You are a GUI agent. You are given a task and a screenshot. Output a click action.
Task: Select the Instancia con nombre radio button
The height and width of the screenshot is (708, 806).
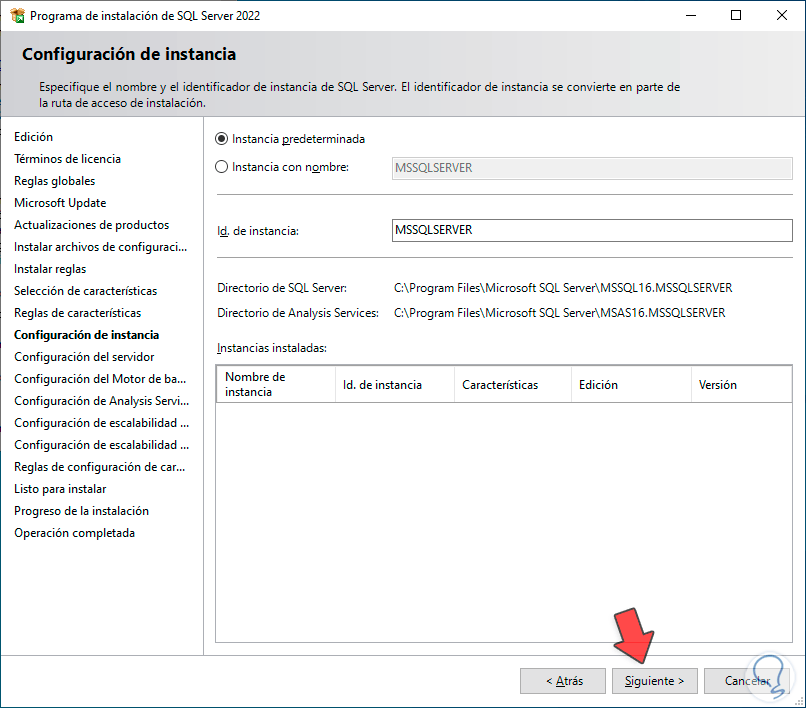click(x=222, y=167)
